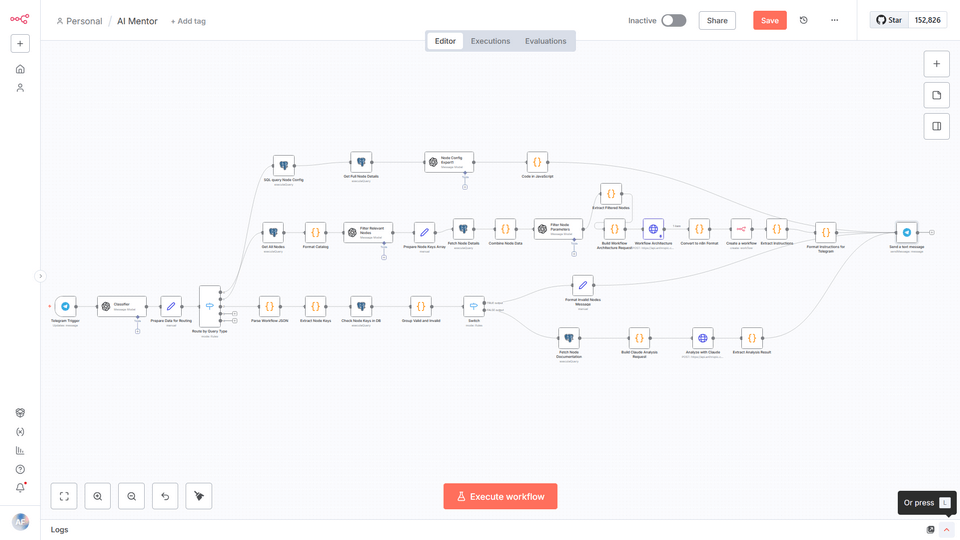Screen dimensions: 960x540
Task: Select the Classifier OpenAI node
Action: 121,306
